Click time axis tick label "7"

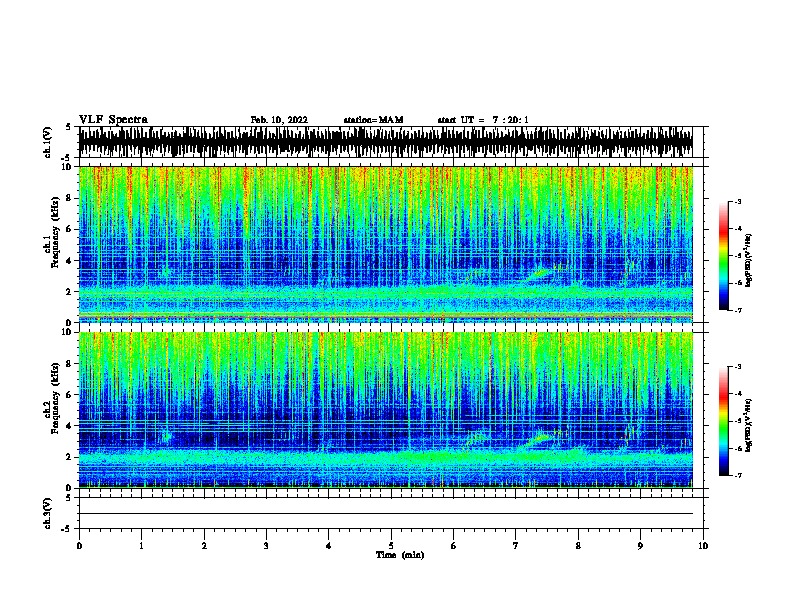[516, 546]
